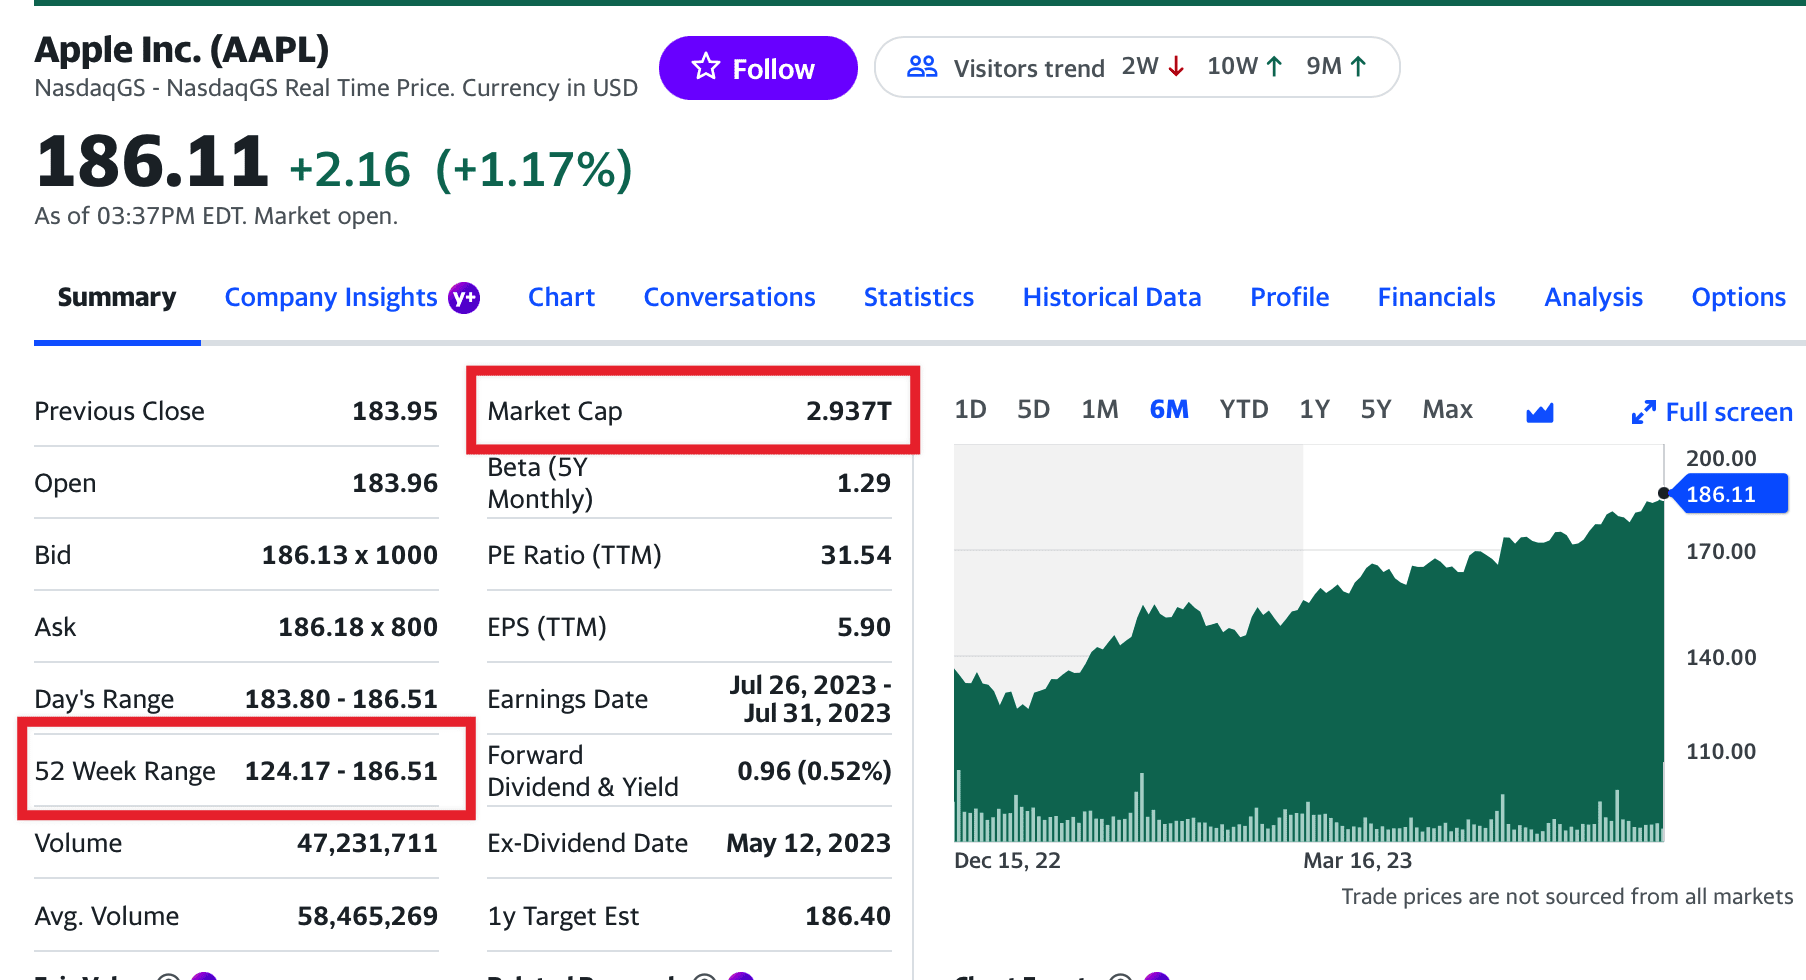The width and height of the screenshot is (1806, 980).
Task: Select the 1Y chart range
Action: coord(1314,410)
